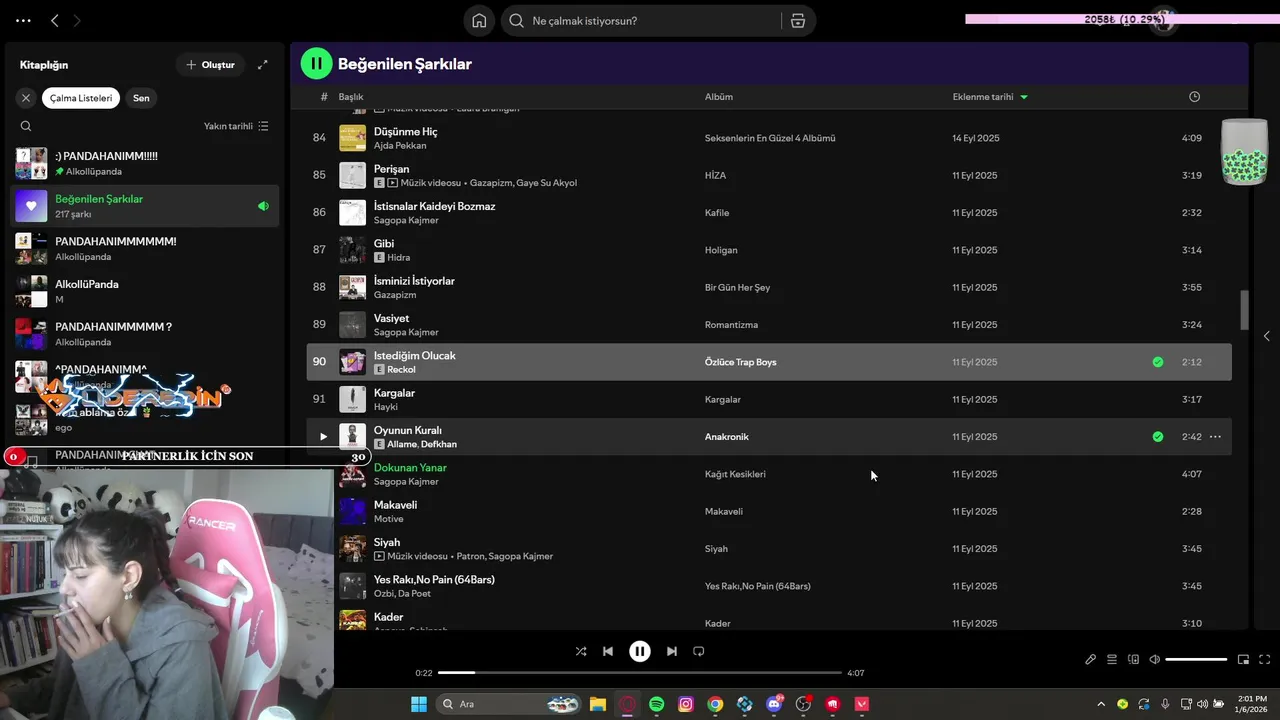Click the main song list scrollbar
Viewport: 1280px width, 720px height.
pos(1245,310)
